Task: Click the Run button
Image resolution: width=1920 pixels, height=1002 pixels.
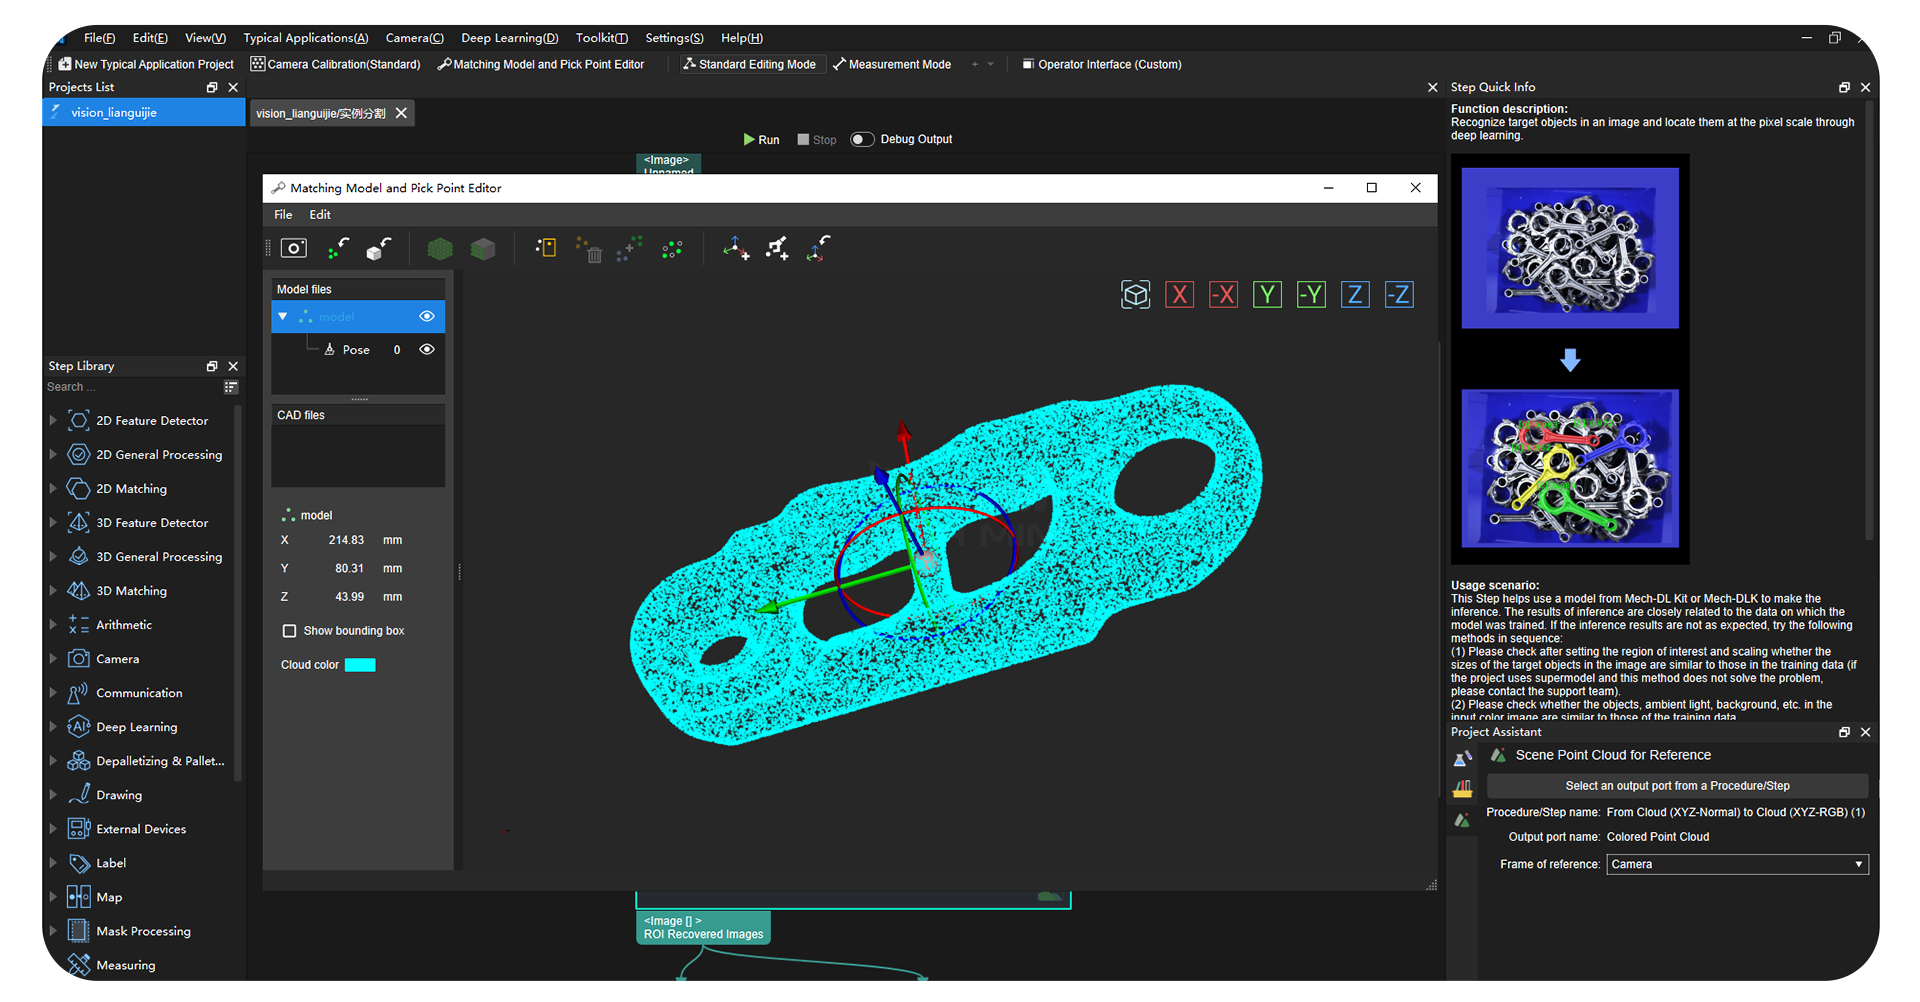Action: pyautogui.click(x=761, y=139)
